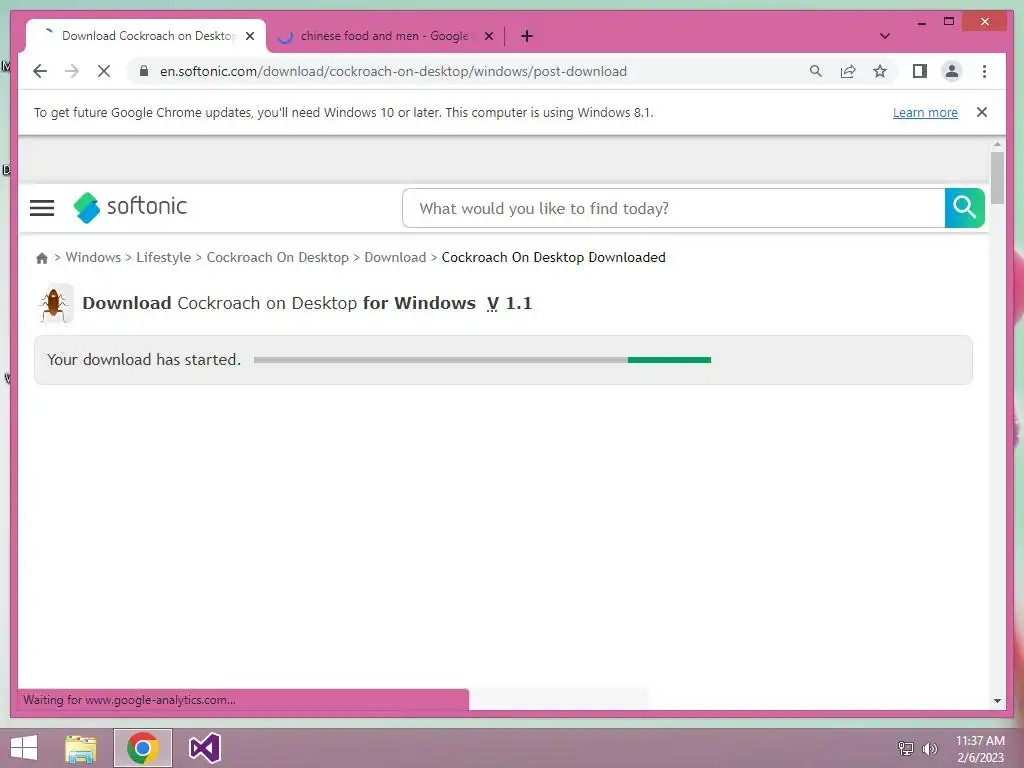Switch to Download Cockroach on Desktop tab

pyautogui.click(x=146, y=36)
